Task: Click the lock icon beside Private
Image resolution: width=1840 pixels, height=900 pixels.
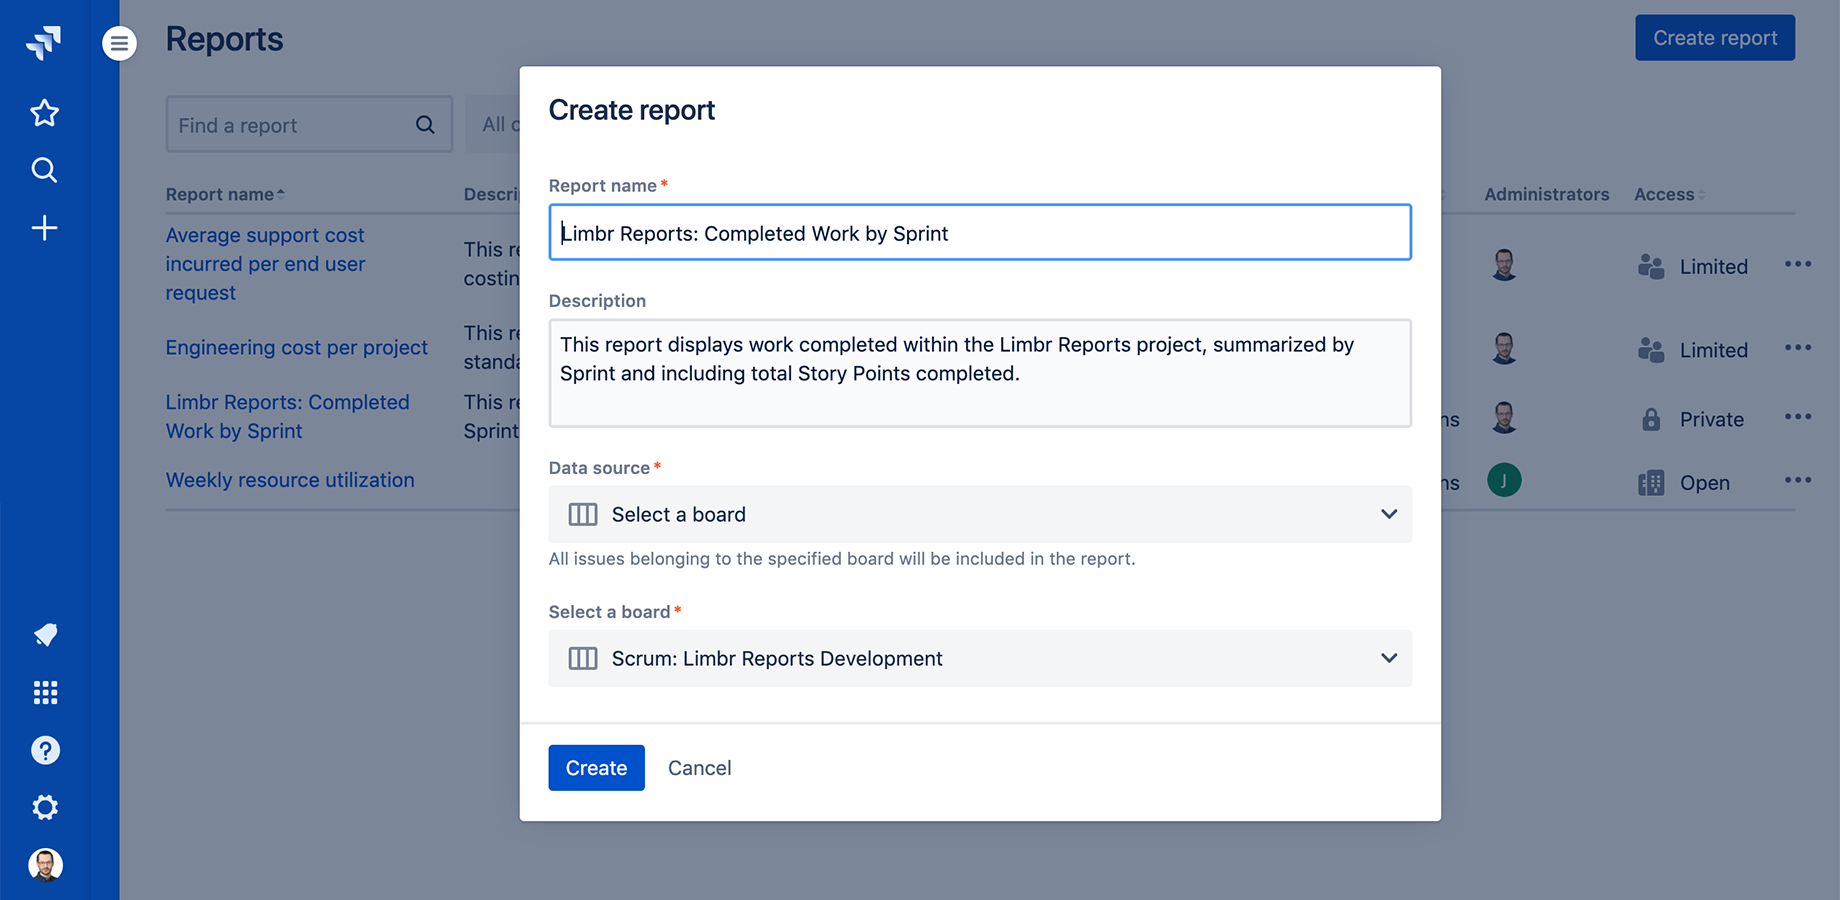Action: coord(1651,419)
